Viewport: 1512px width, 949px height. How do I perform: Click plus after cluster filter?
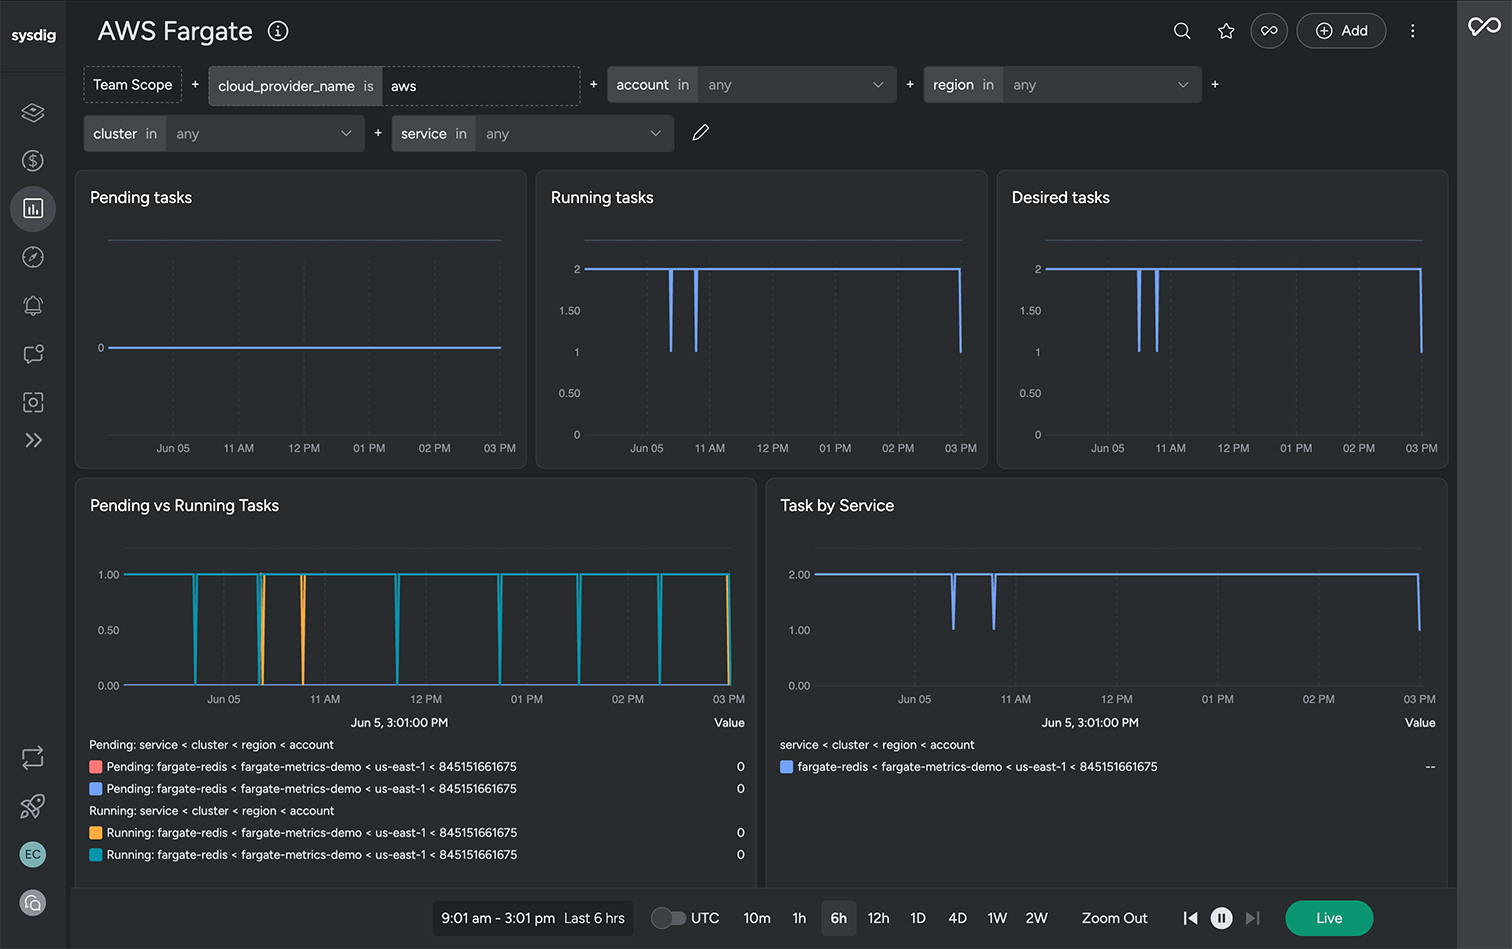point(378,133)
